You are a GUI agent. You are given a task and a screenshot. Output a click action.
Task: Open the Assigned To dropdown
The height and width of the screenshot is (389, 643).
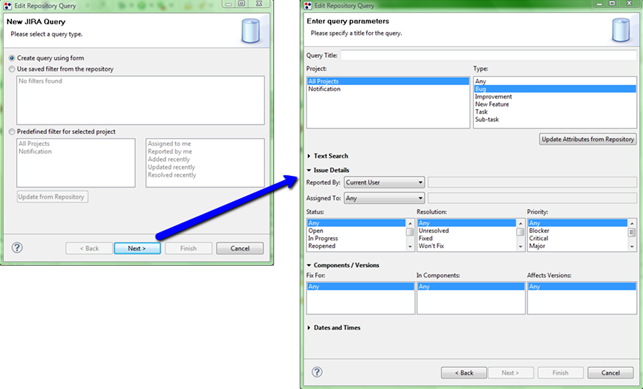tap(384, 198)
